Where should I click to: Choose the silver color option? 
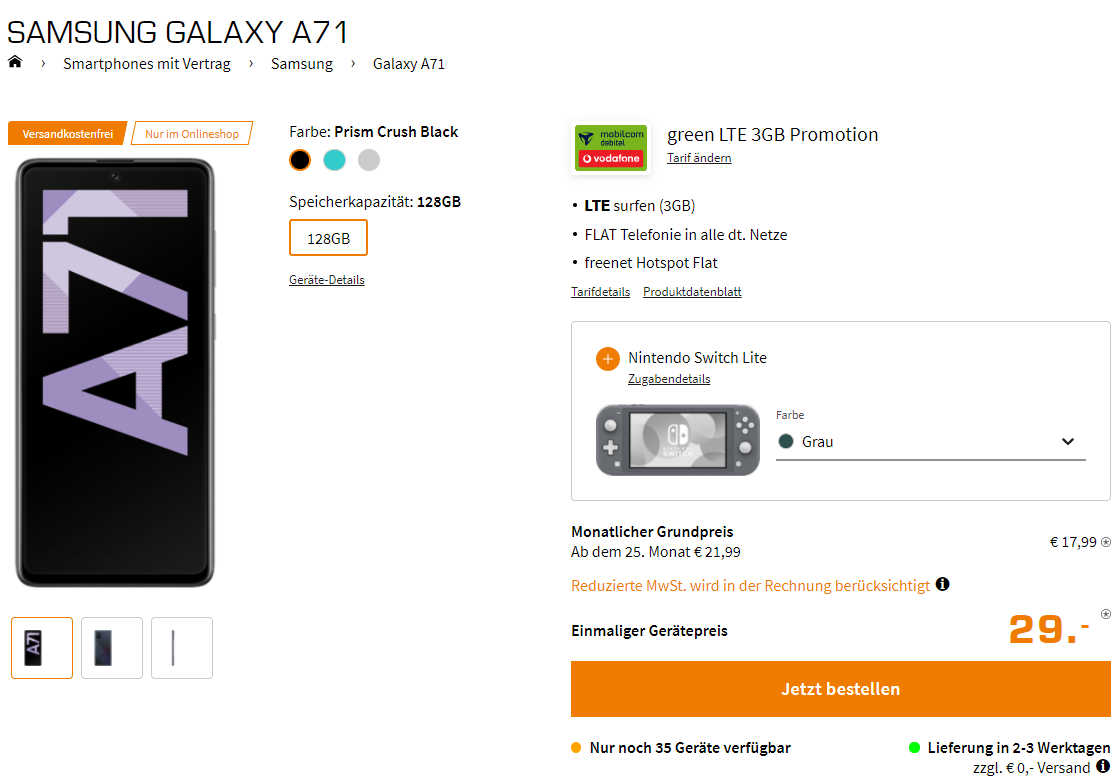click(369, 160)
